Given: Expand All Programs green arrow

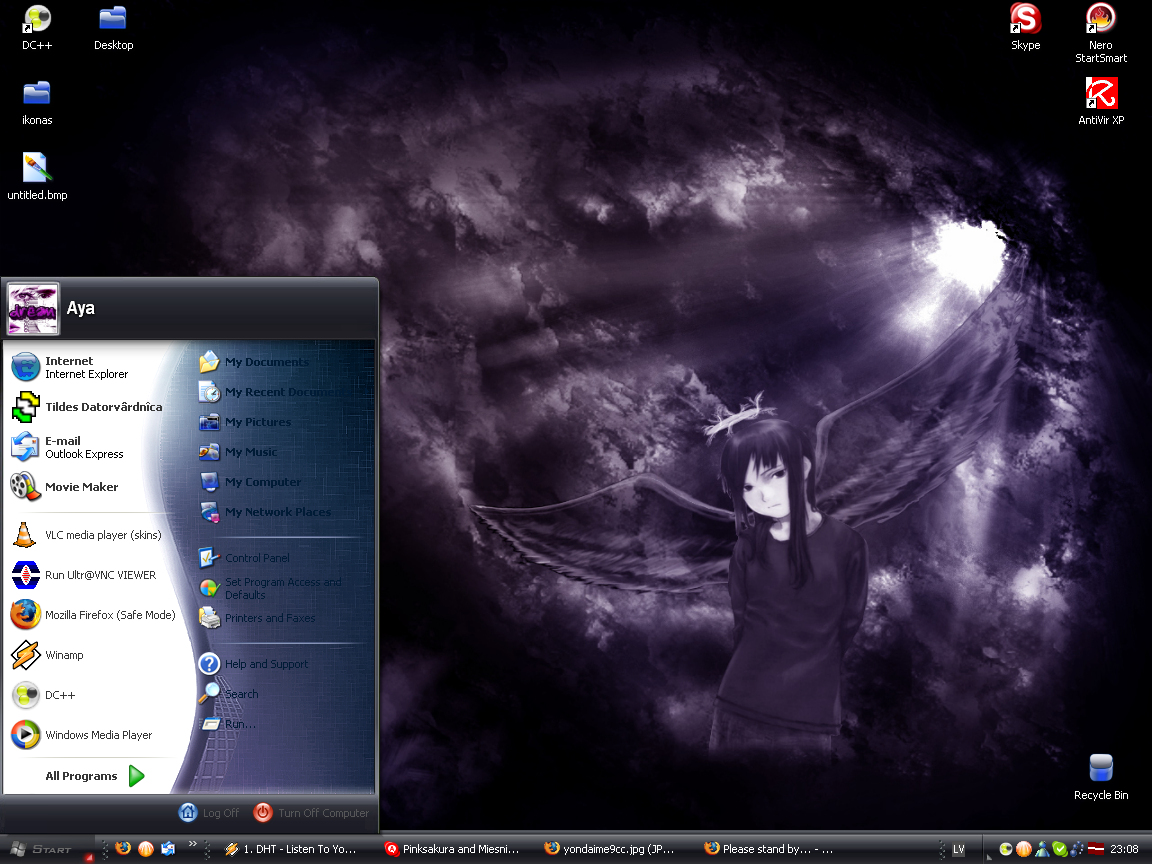Looking at the screenshot, I should 137,776.
